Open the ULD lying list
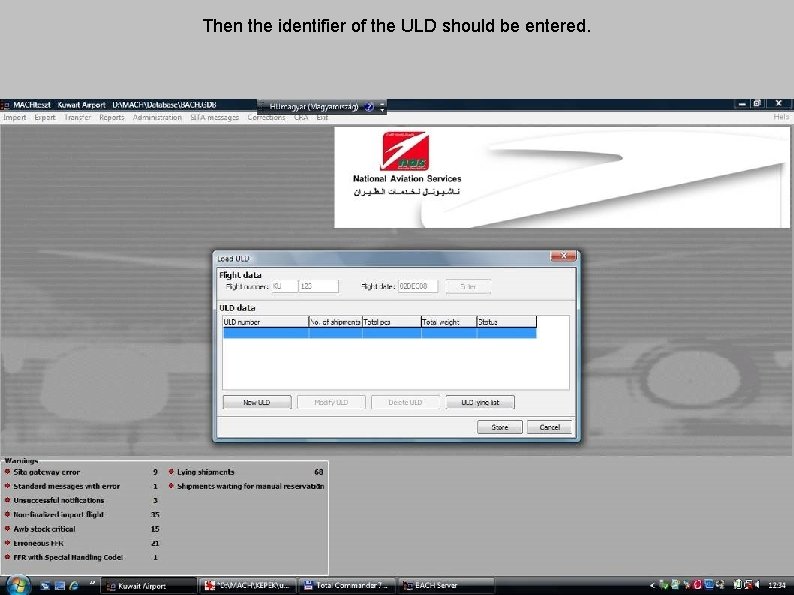The height and width of the screenshot is (595, 794). pyautogui.click(x=480, y=403)
